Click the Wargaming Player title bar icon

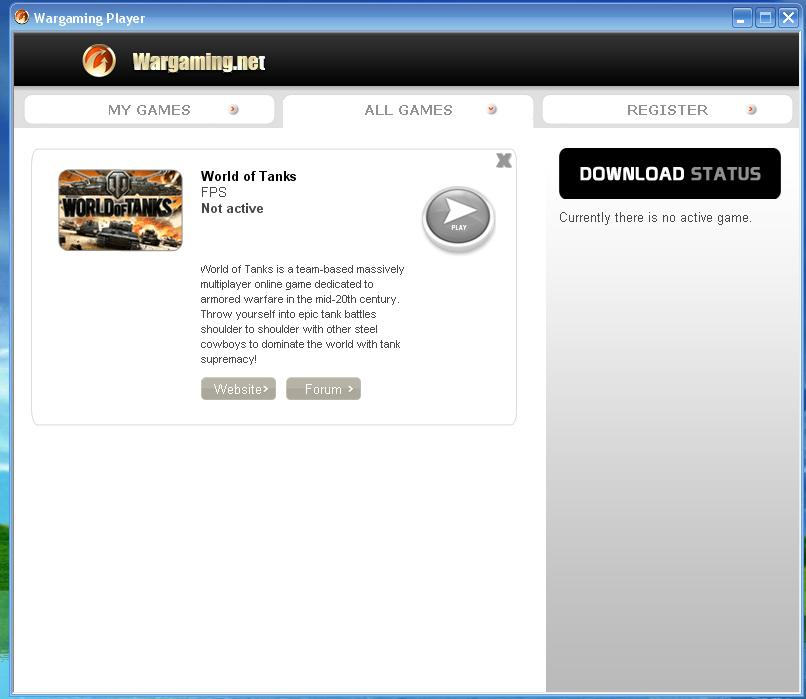[x=22, y=17]
